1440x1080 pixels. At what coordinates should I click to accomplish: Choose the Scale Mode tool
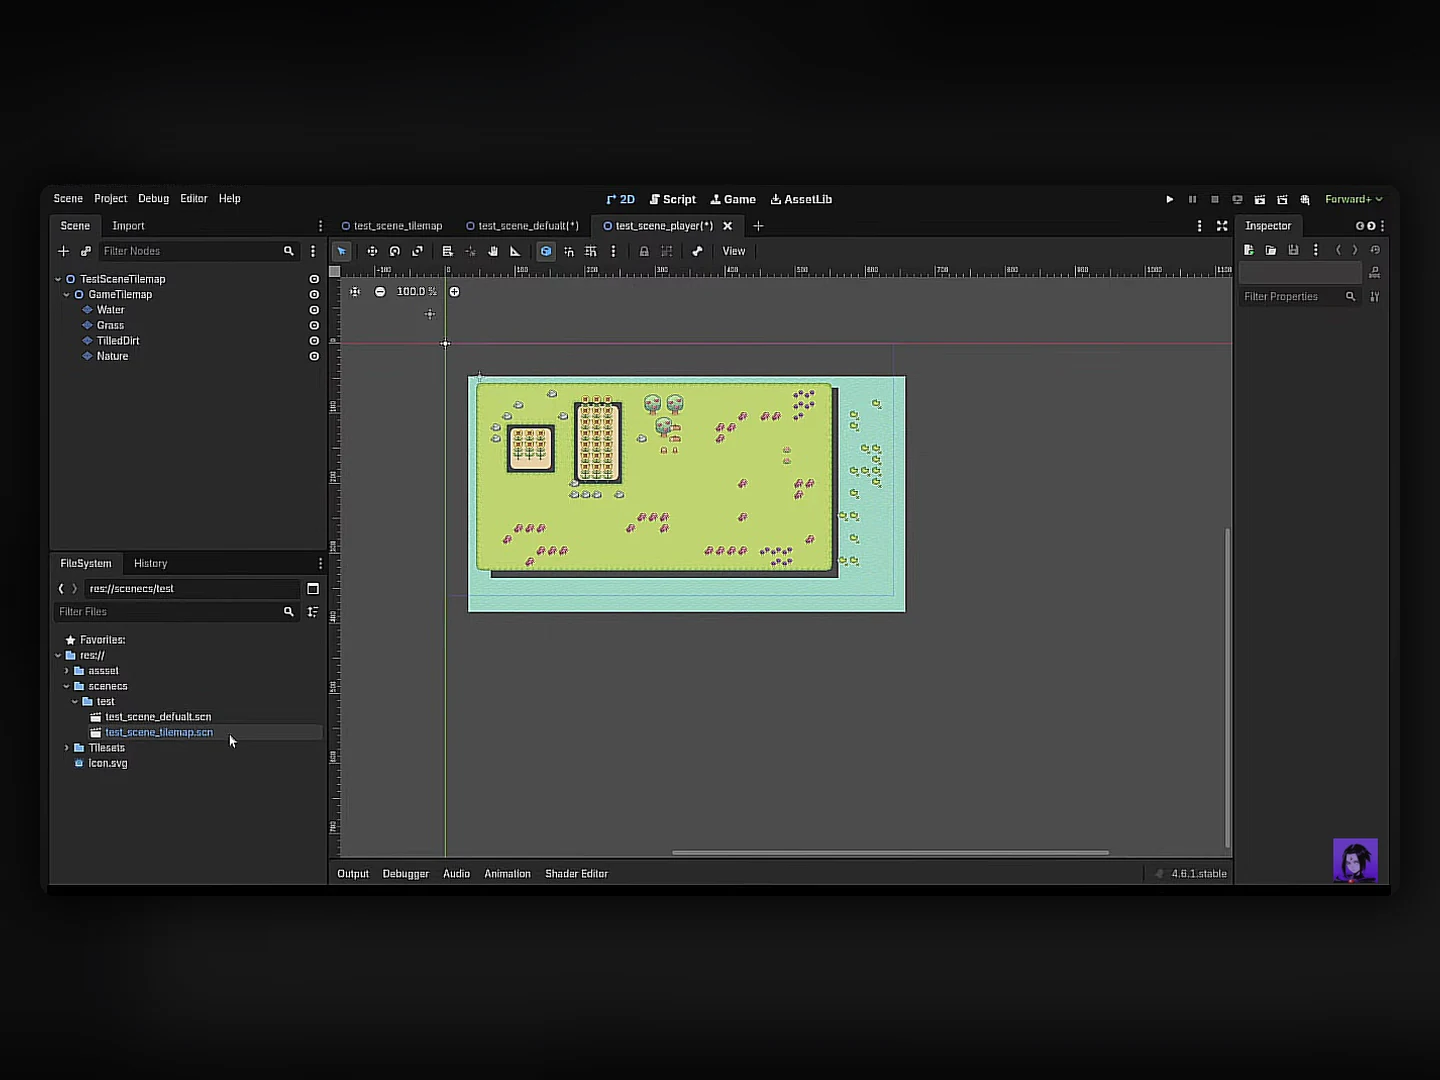[417, 251]
